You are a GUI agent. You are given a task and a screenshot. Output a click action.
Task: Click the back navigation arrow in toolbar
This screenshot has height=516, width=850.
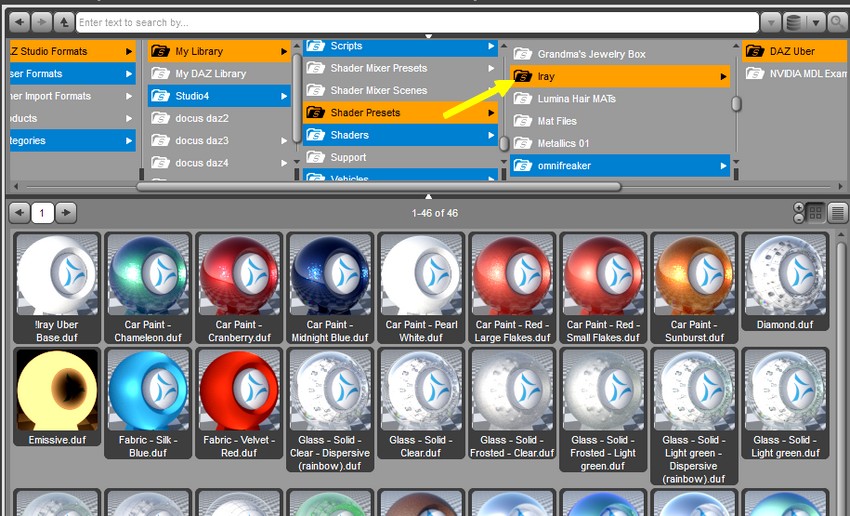click(x=20, y=22)
